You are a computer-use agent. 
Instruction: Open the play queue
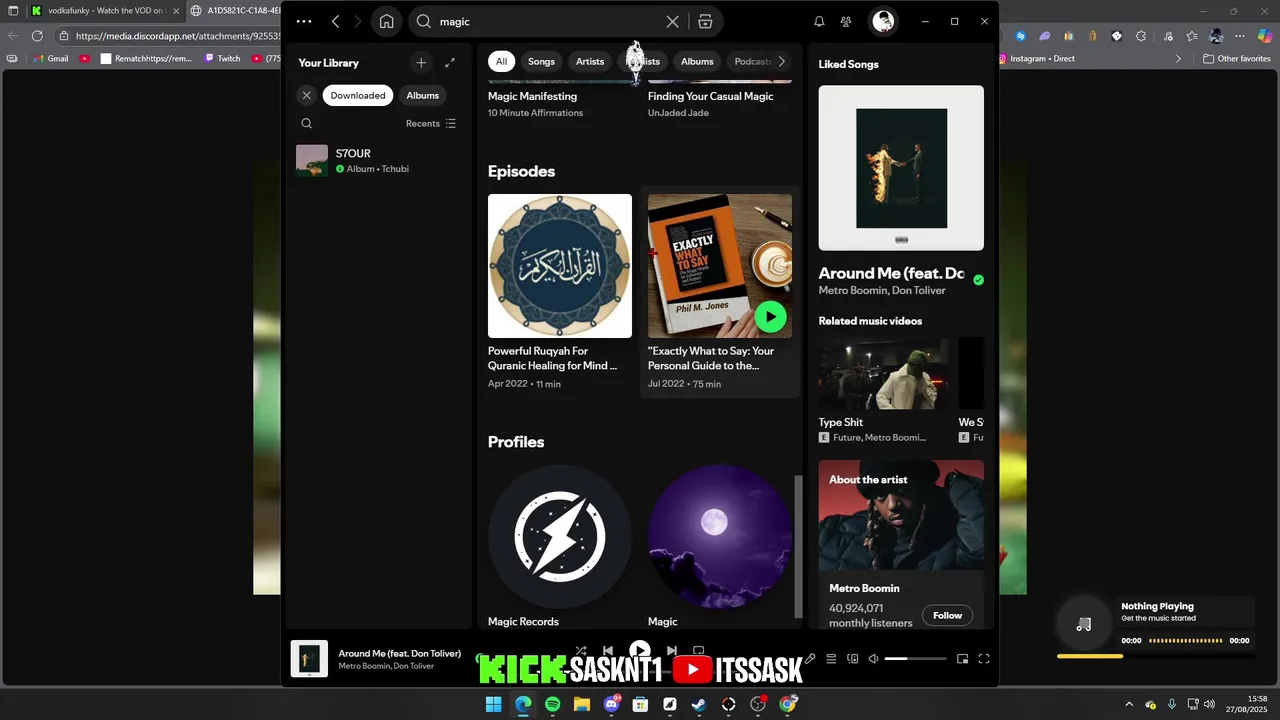click(831, 659)
